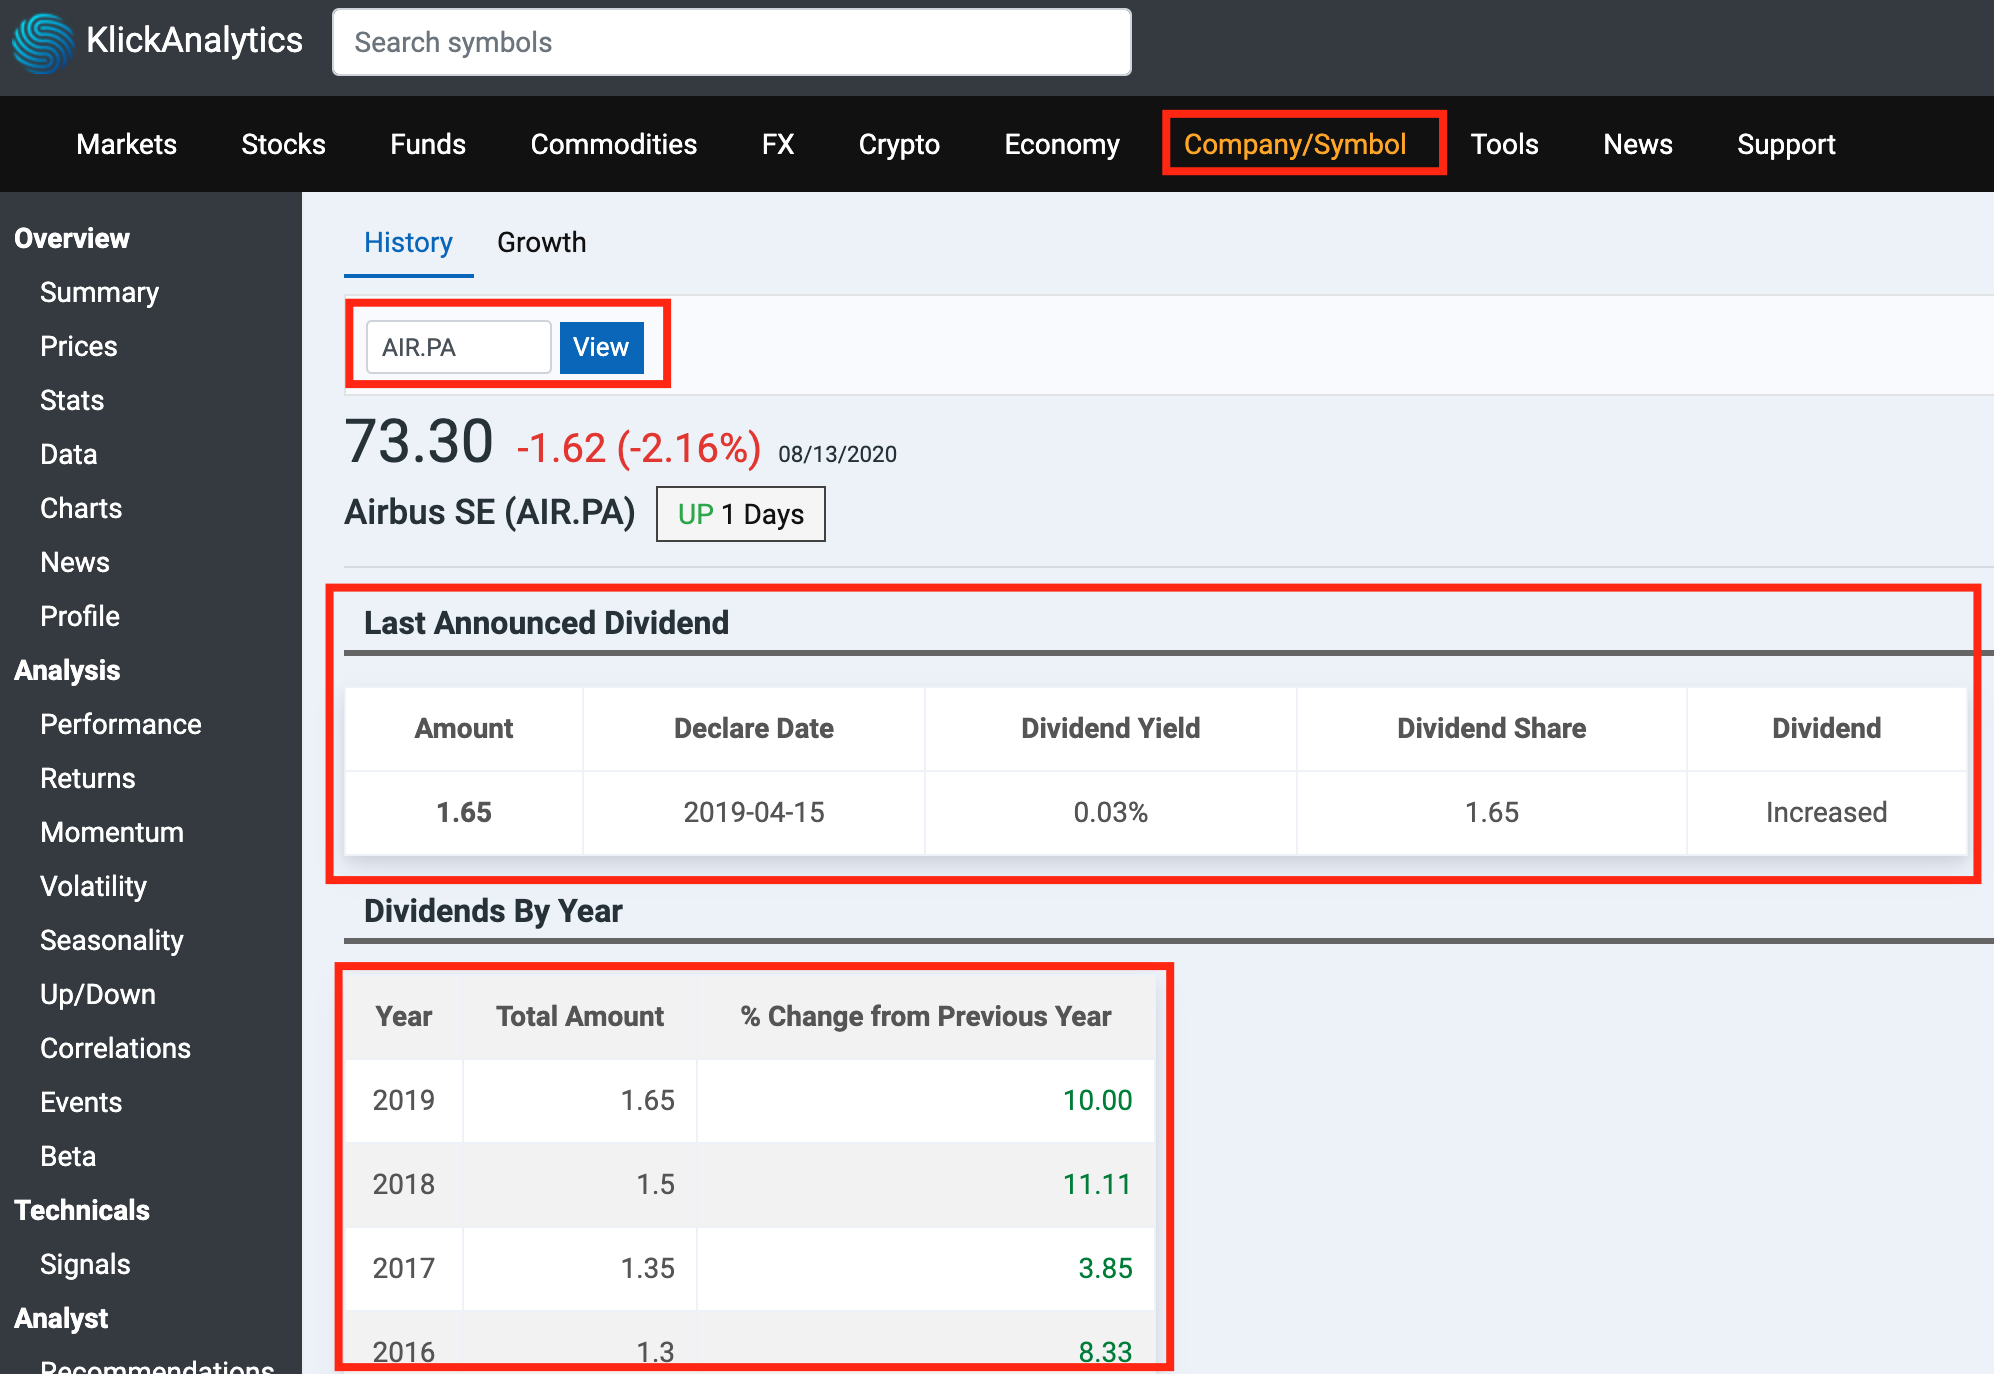Click the AIR.PA symbol input box
1994x1374 pixels.
click(458, 347)
